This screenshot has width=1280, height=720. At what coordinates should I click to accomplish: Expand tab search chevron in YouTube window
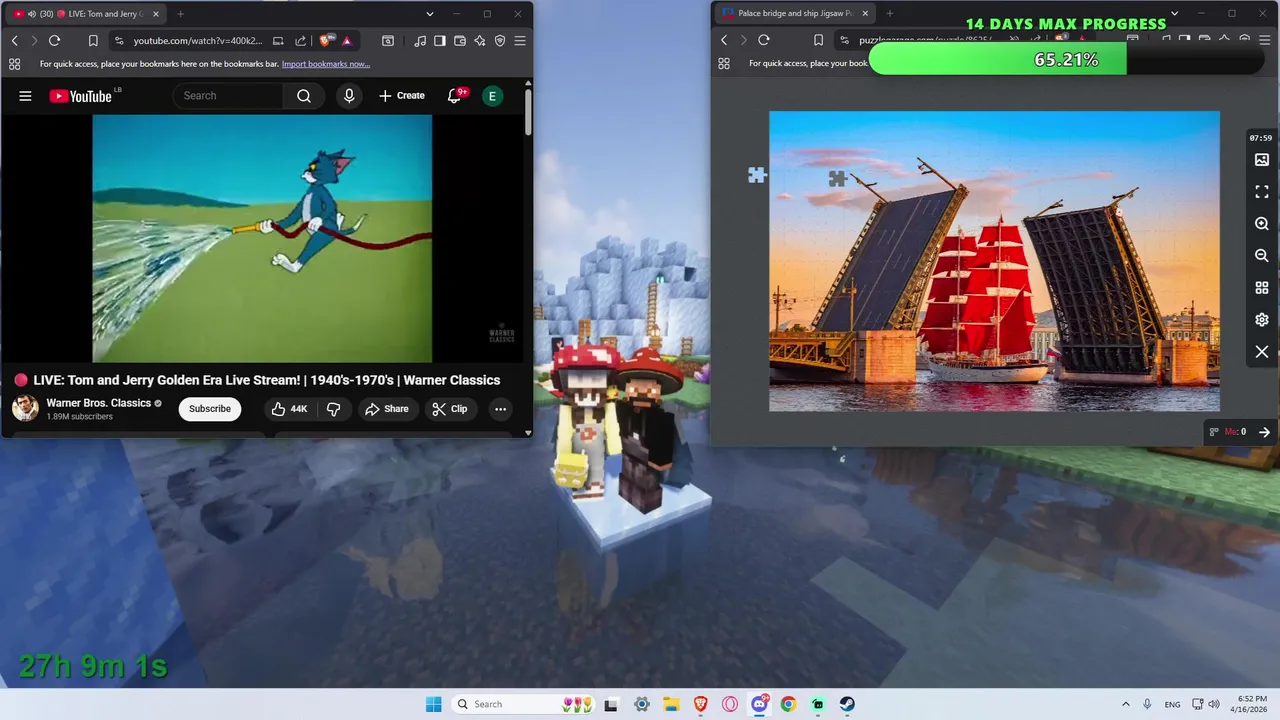[430, 14]
